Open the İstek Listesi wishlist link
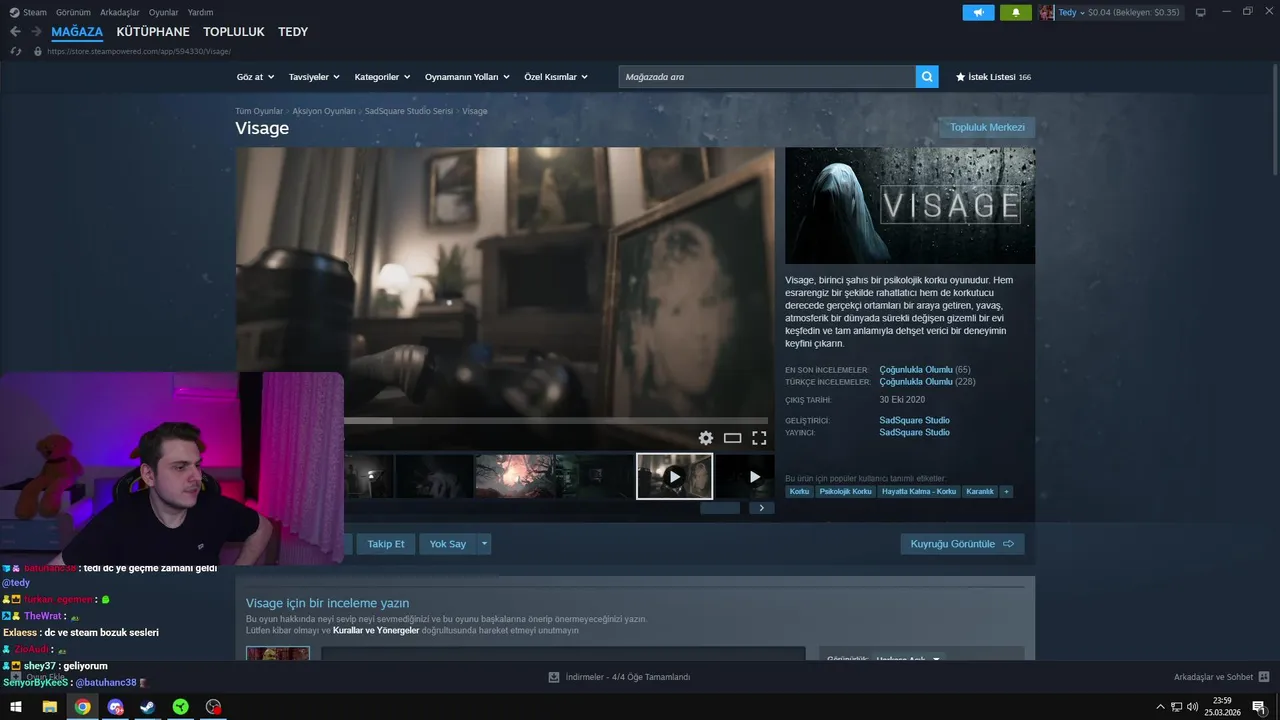The height and width of the screenshot is (720, 1280). point(993,77)
